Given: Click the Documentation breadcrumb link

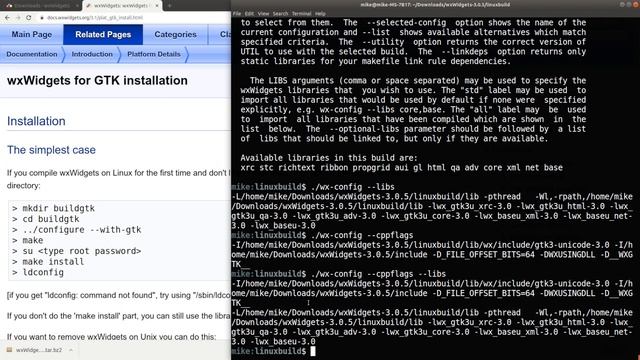Looking at the screenshot, I should point(32,54).
